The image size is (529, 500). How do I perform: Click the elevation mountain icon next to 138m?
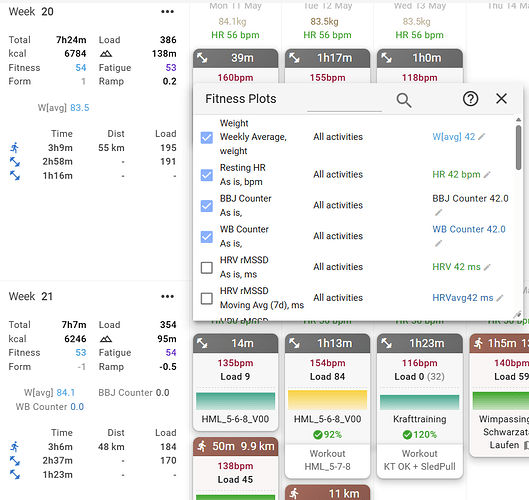[106, 54]
